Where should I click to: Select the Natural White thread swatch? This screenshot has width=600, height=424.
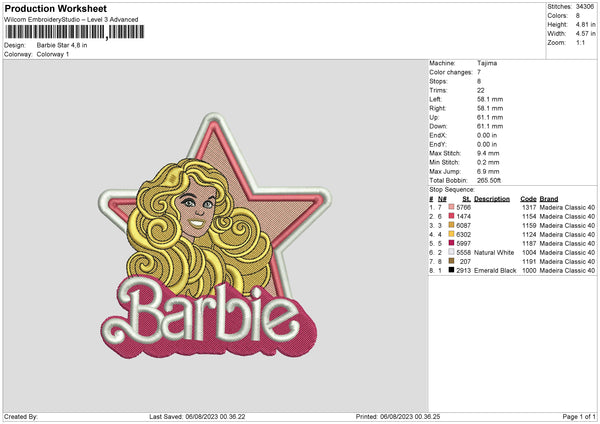(451, 252)
